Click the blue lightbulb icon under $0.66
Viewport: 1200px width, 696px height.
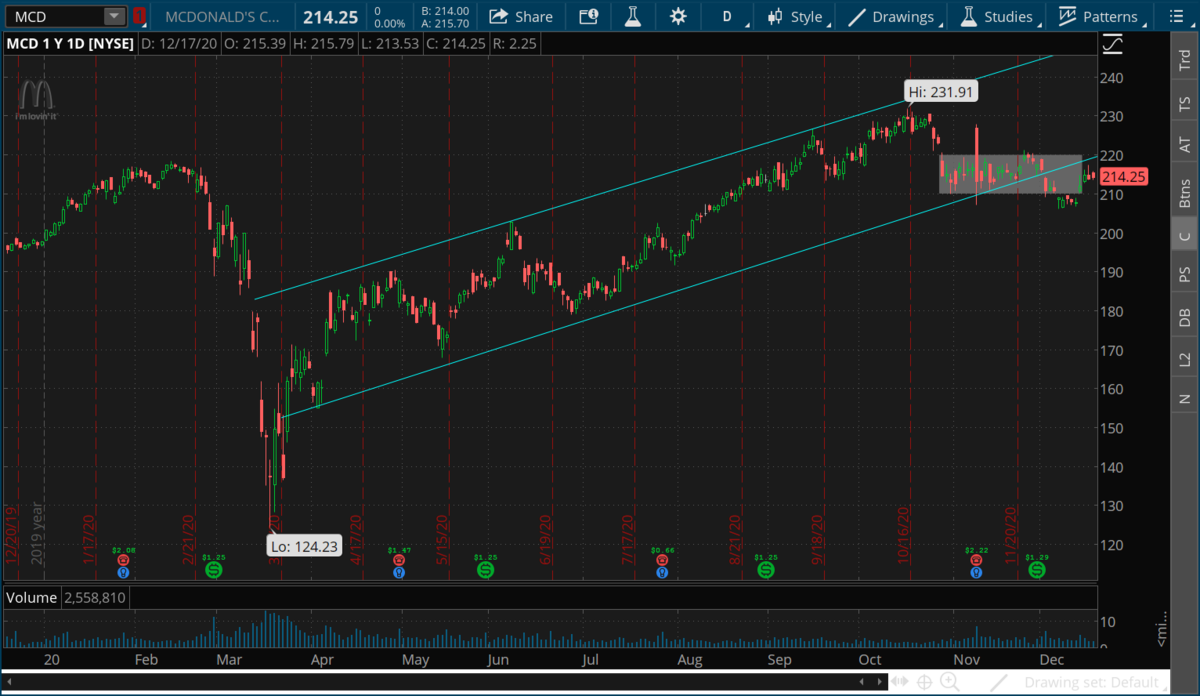(x=661, y=573)
